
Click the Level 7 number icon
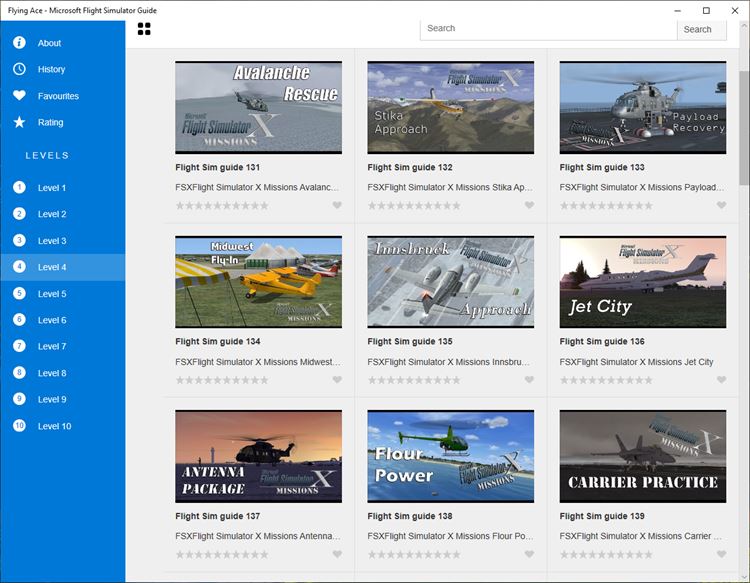(x=19, y=346)
